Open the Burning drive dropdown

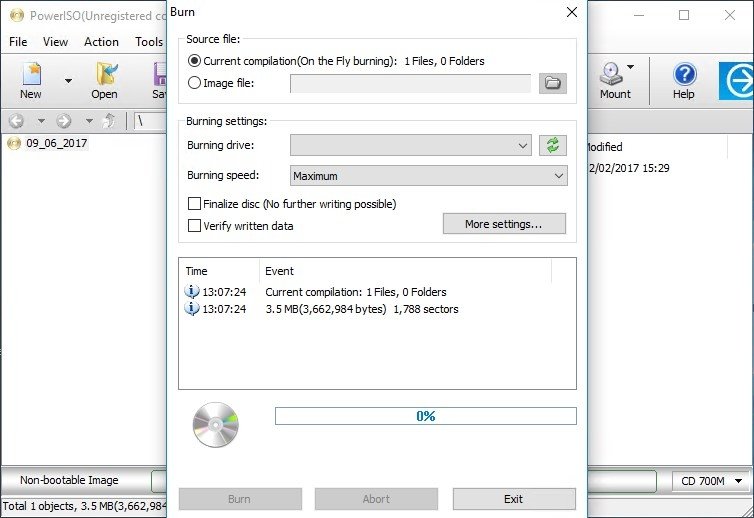tap(411, 145)
